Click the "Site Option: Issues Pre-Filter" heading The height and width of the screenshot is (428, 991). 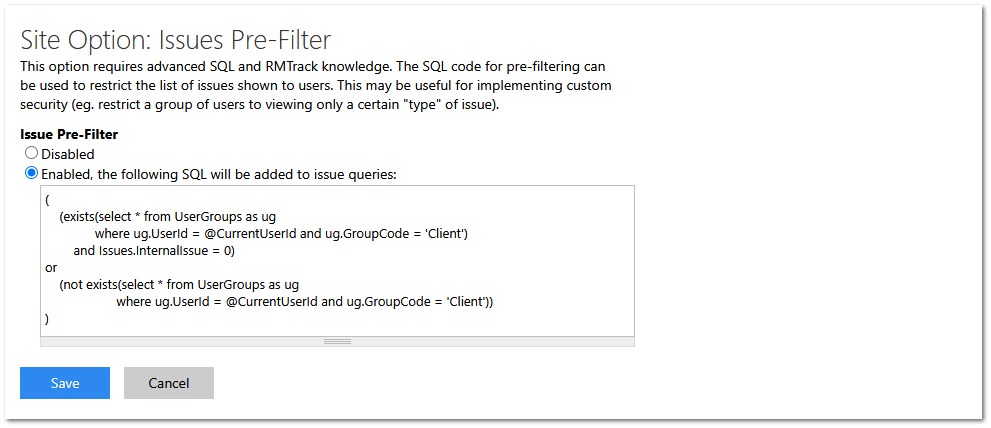(x=176, y=39)
